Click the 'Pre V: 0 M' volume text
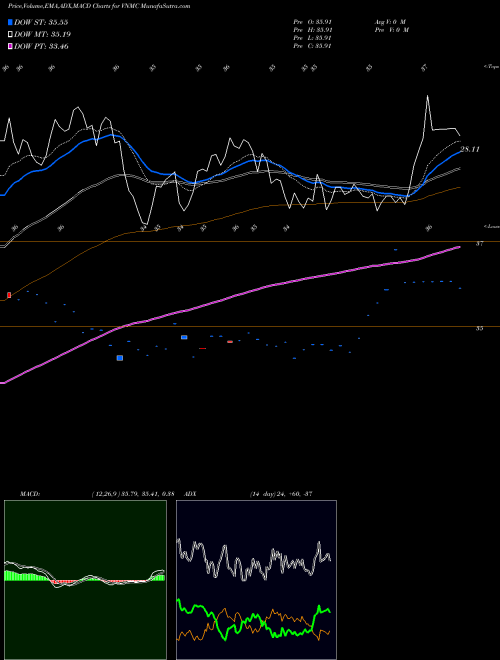500x660 pixels. click(x=391, y=30)
